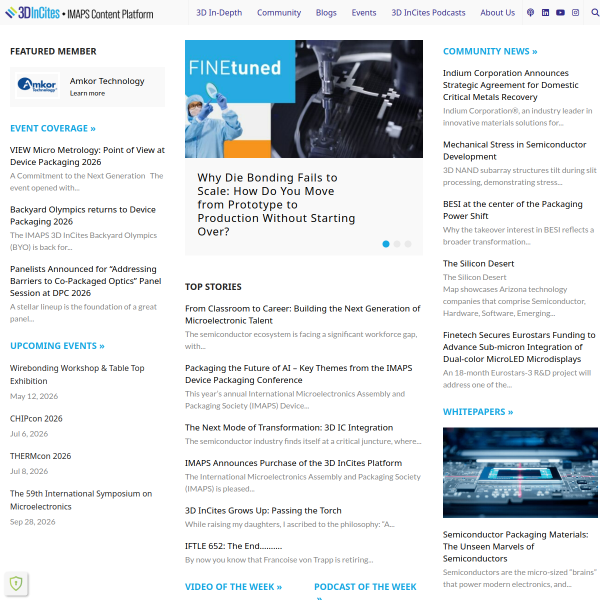Click the search magnifier icon

click(594, 13)
